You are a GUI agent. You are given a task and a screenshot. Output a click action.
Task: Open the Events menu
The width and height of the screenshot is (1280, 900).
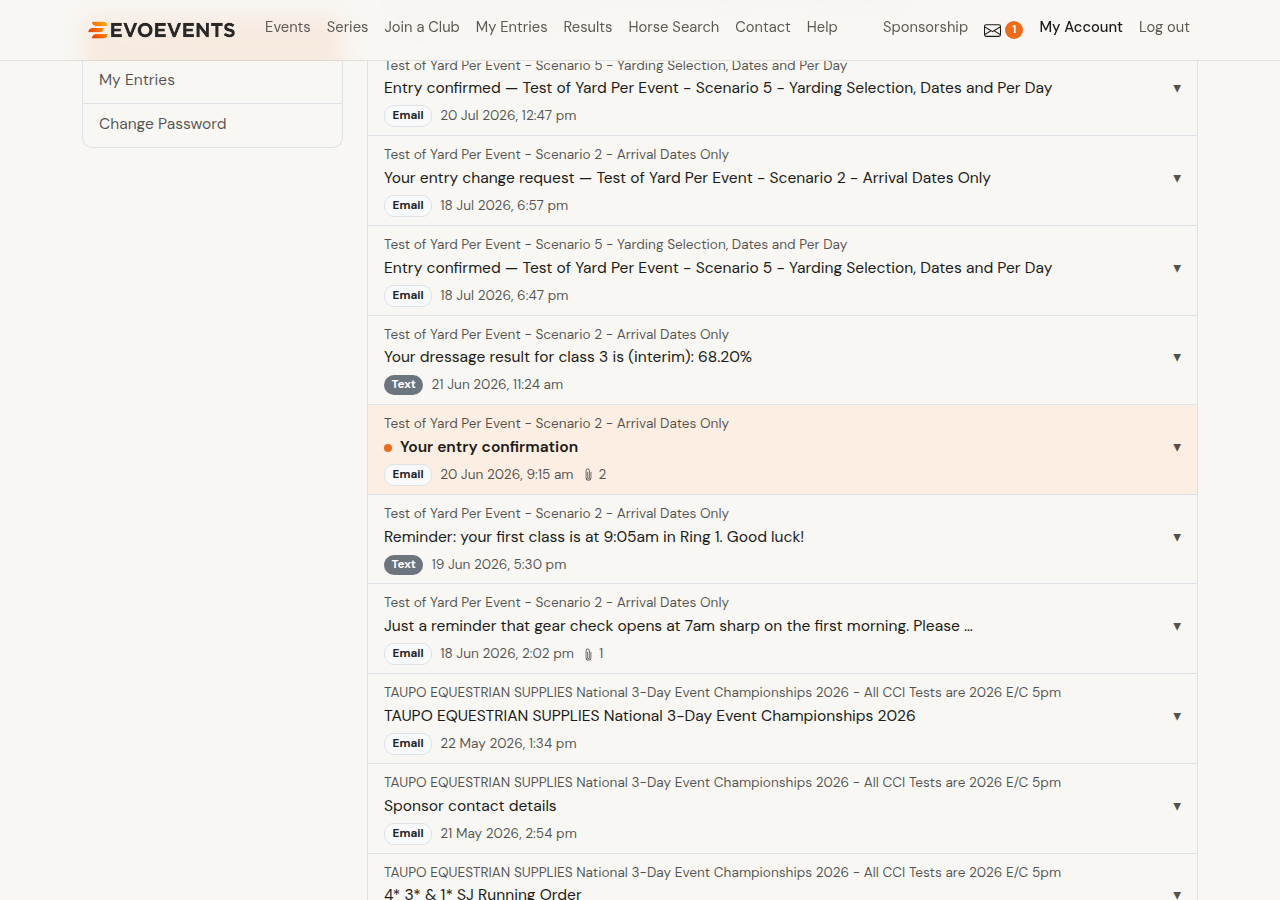288,27
